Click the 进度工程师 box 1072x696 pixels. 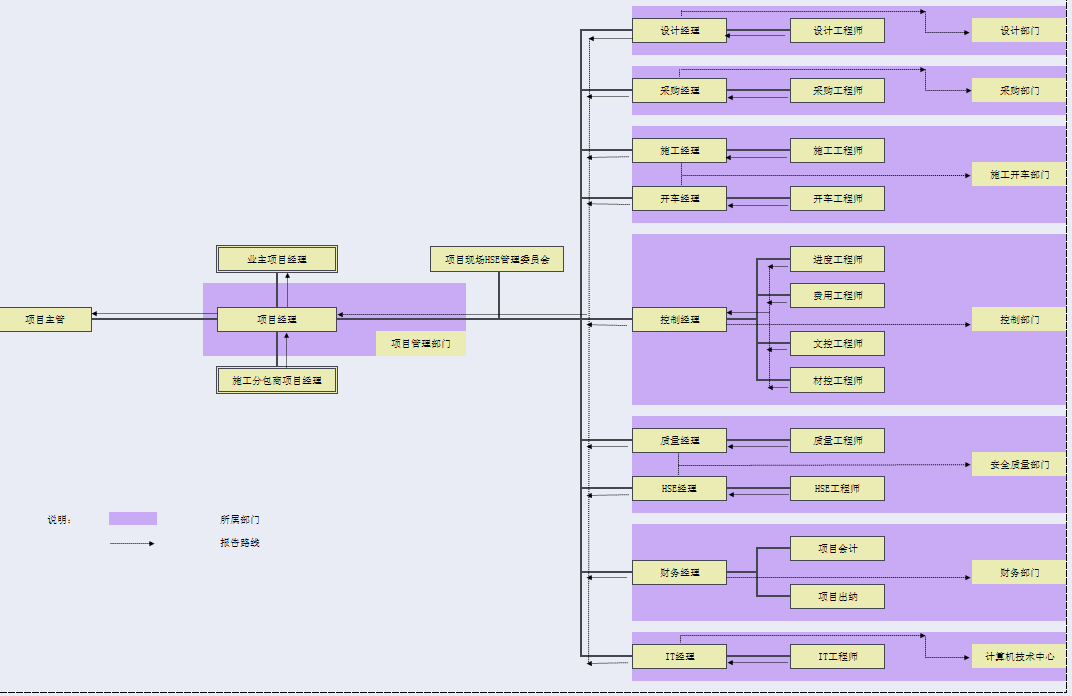pos(837,259)
